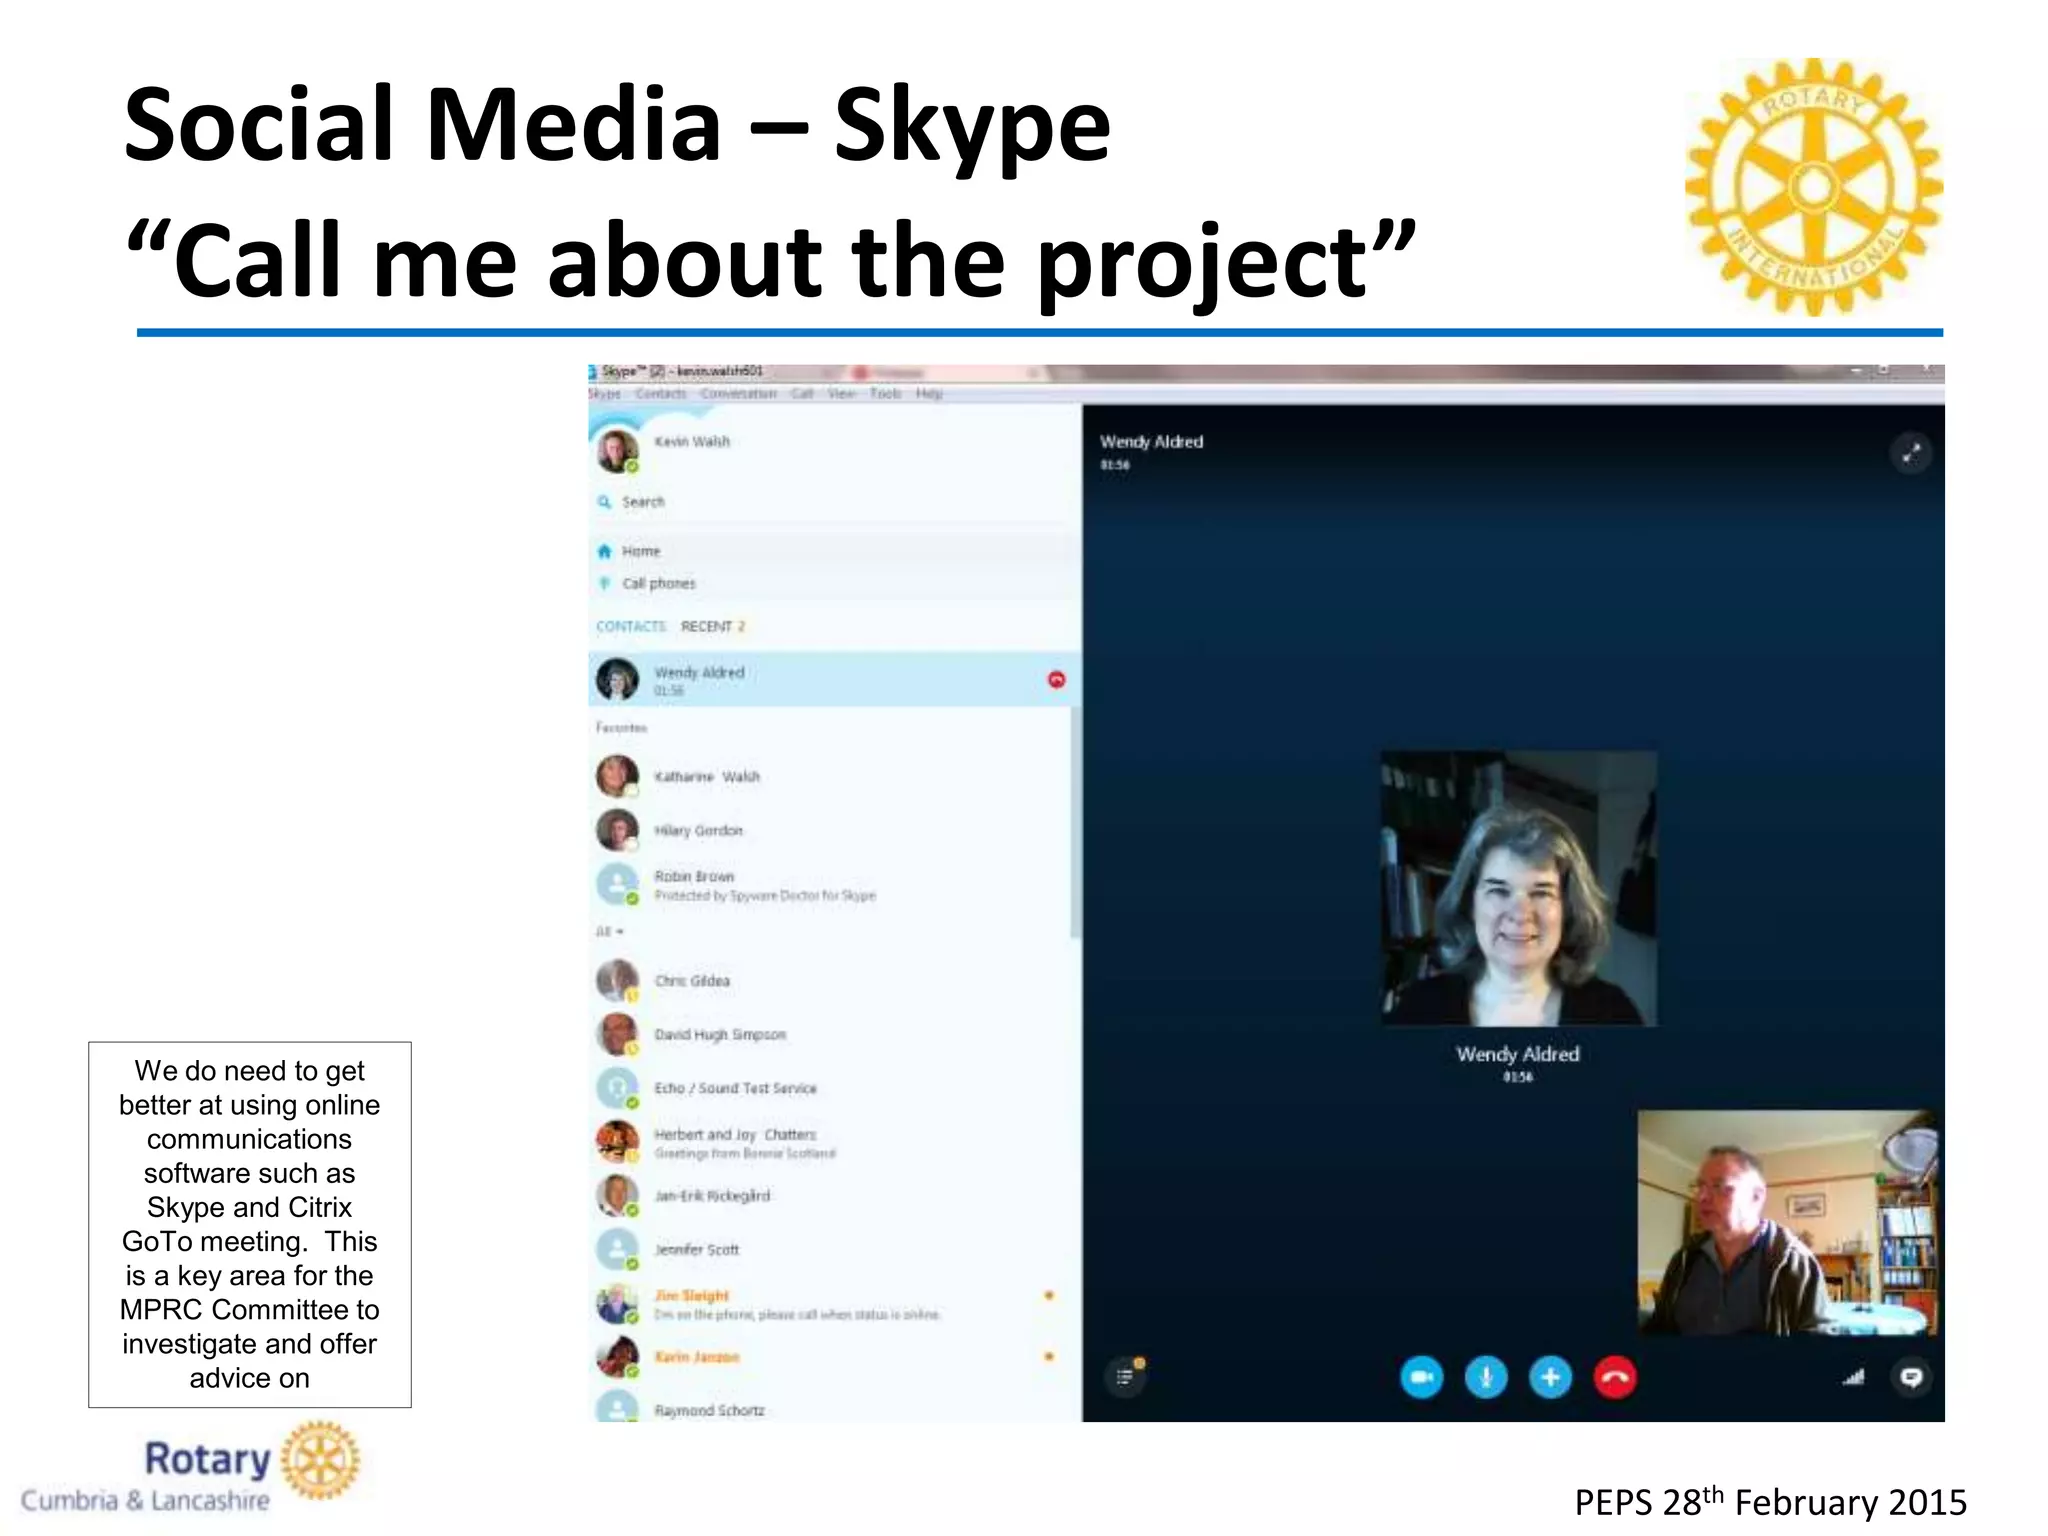Open the Tools menu

(886, 394)
